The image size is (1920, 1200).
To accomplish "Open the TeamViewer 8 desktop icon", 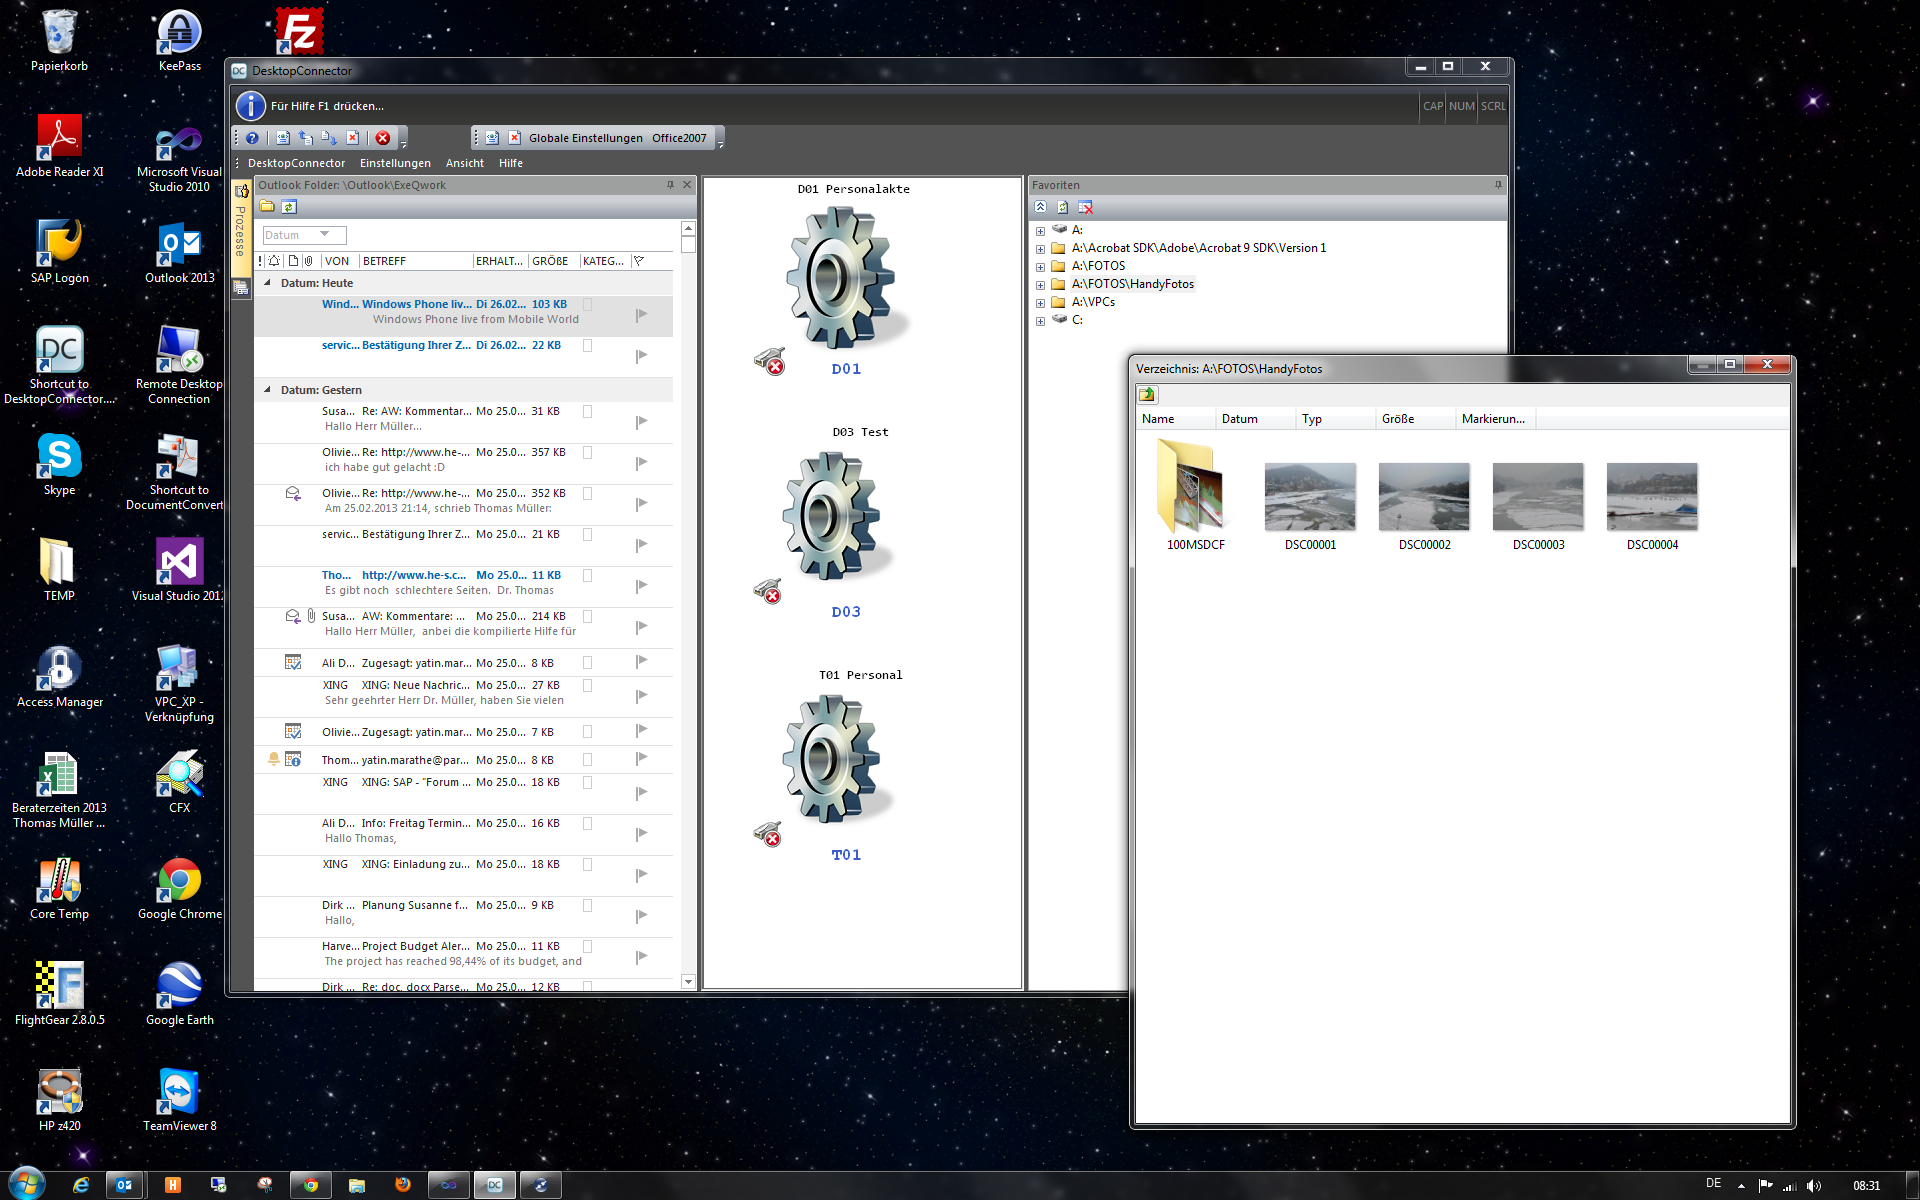I will click(x=179, y=1100).
